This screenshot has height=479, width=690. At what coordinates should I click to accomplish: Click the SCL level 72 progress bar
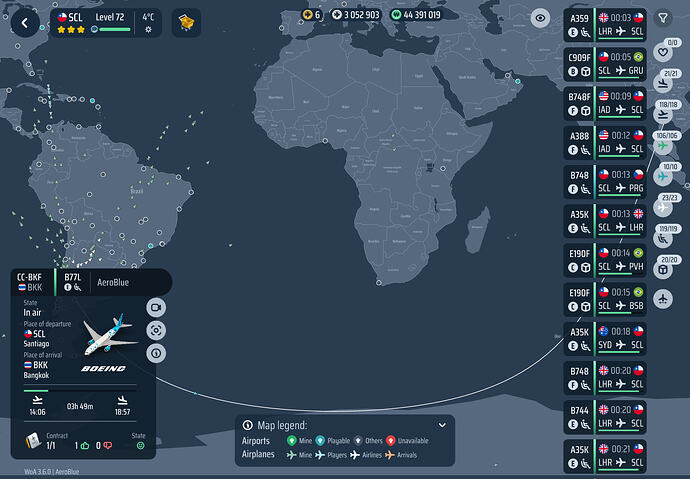tap(115, 29)
